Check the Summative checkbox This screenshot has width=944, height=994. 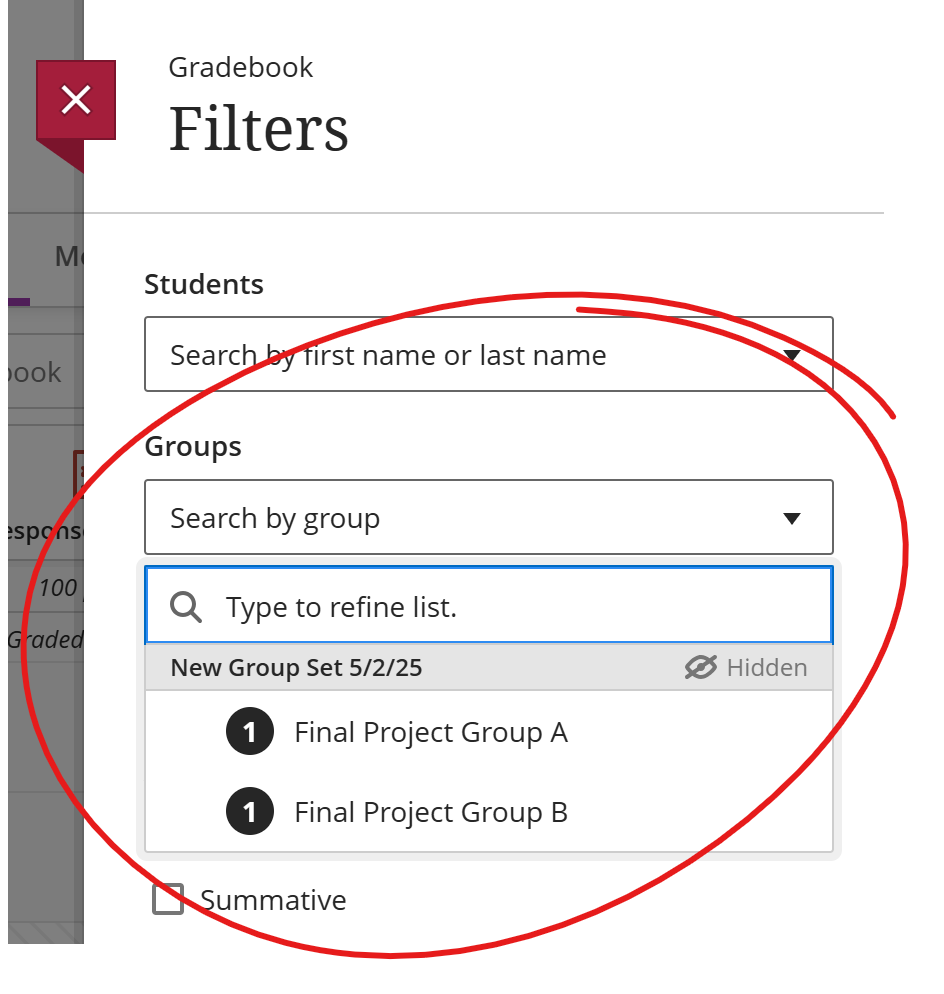[168, 899]
